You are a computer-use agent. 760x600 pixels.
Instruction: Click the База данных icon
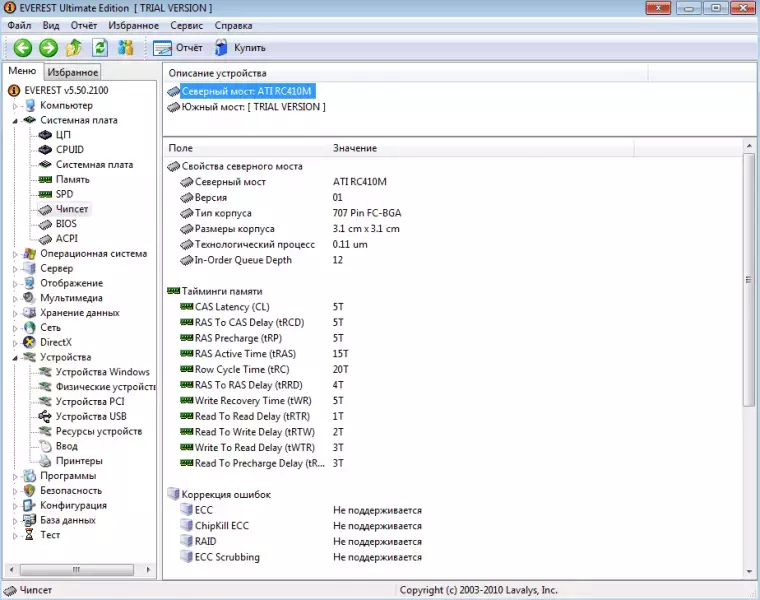[x=30, y=520]
